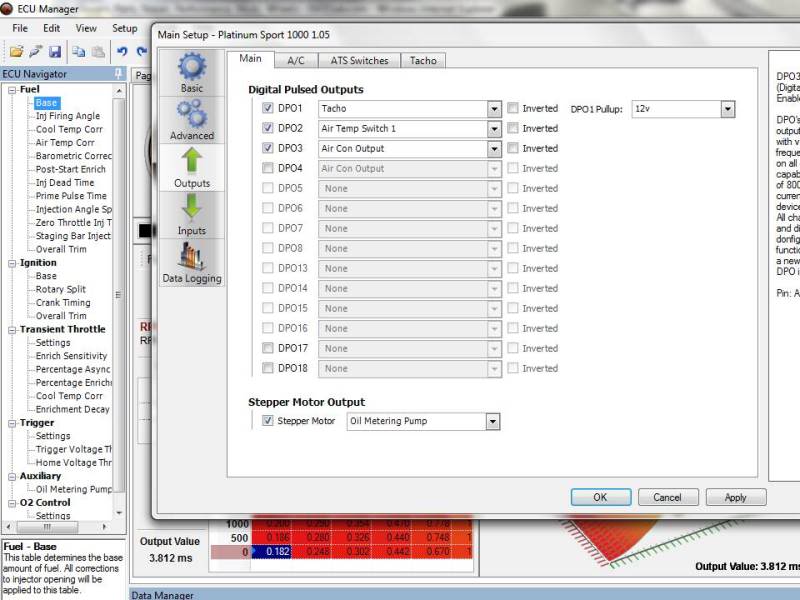Collapse the Auxiliary tree node
The image size is (800, 600).
[x=12, y=477]
